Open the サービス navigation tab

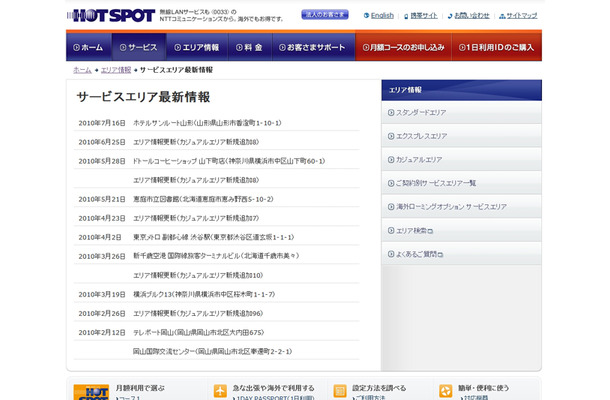click(x=139, y=47)
